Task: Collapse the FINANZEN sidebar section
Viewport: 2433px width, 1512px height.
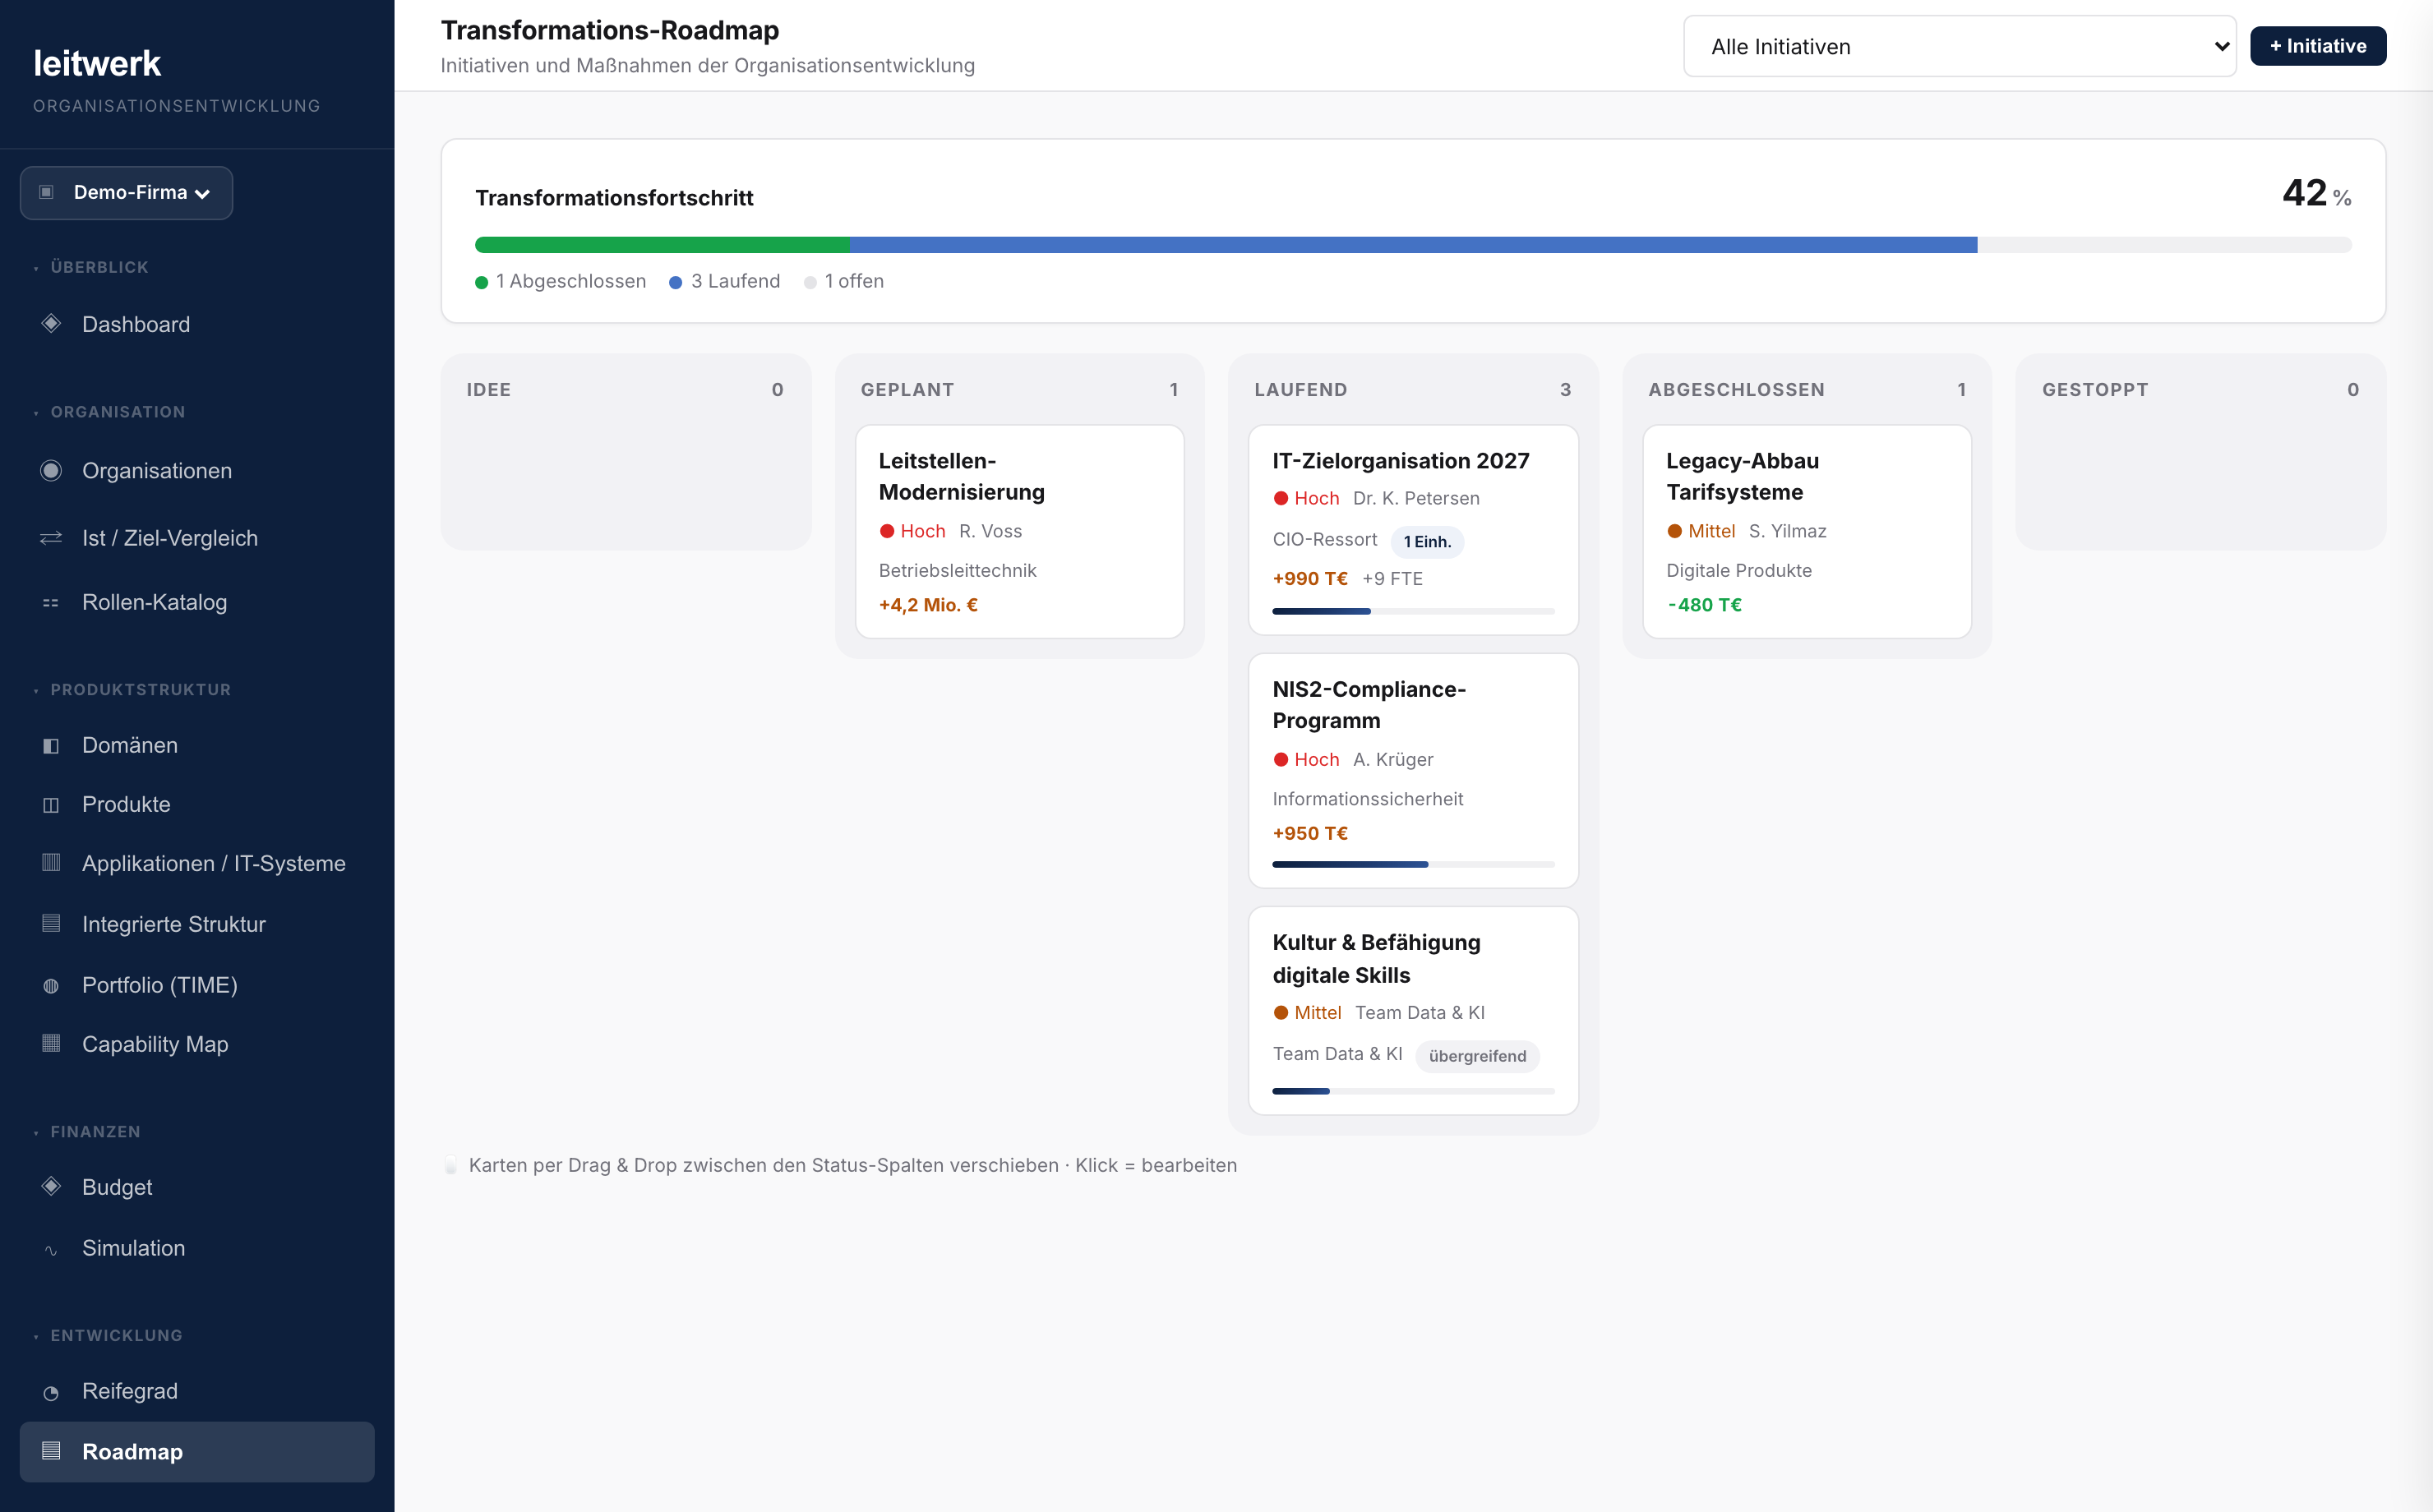Action: [87, 1132]
